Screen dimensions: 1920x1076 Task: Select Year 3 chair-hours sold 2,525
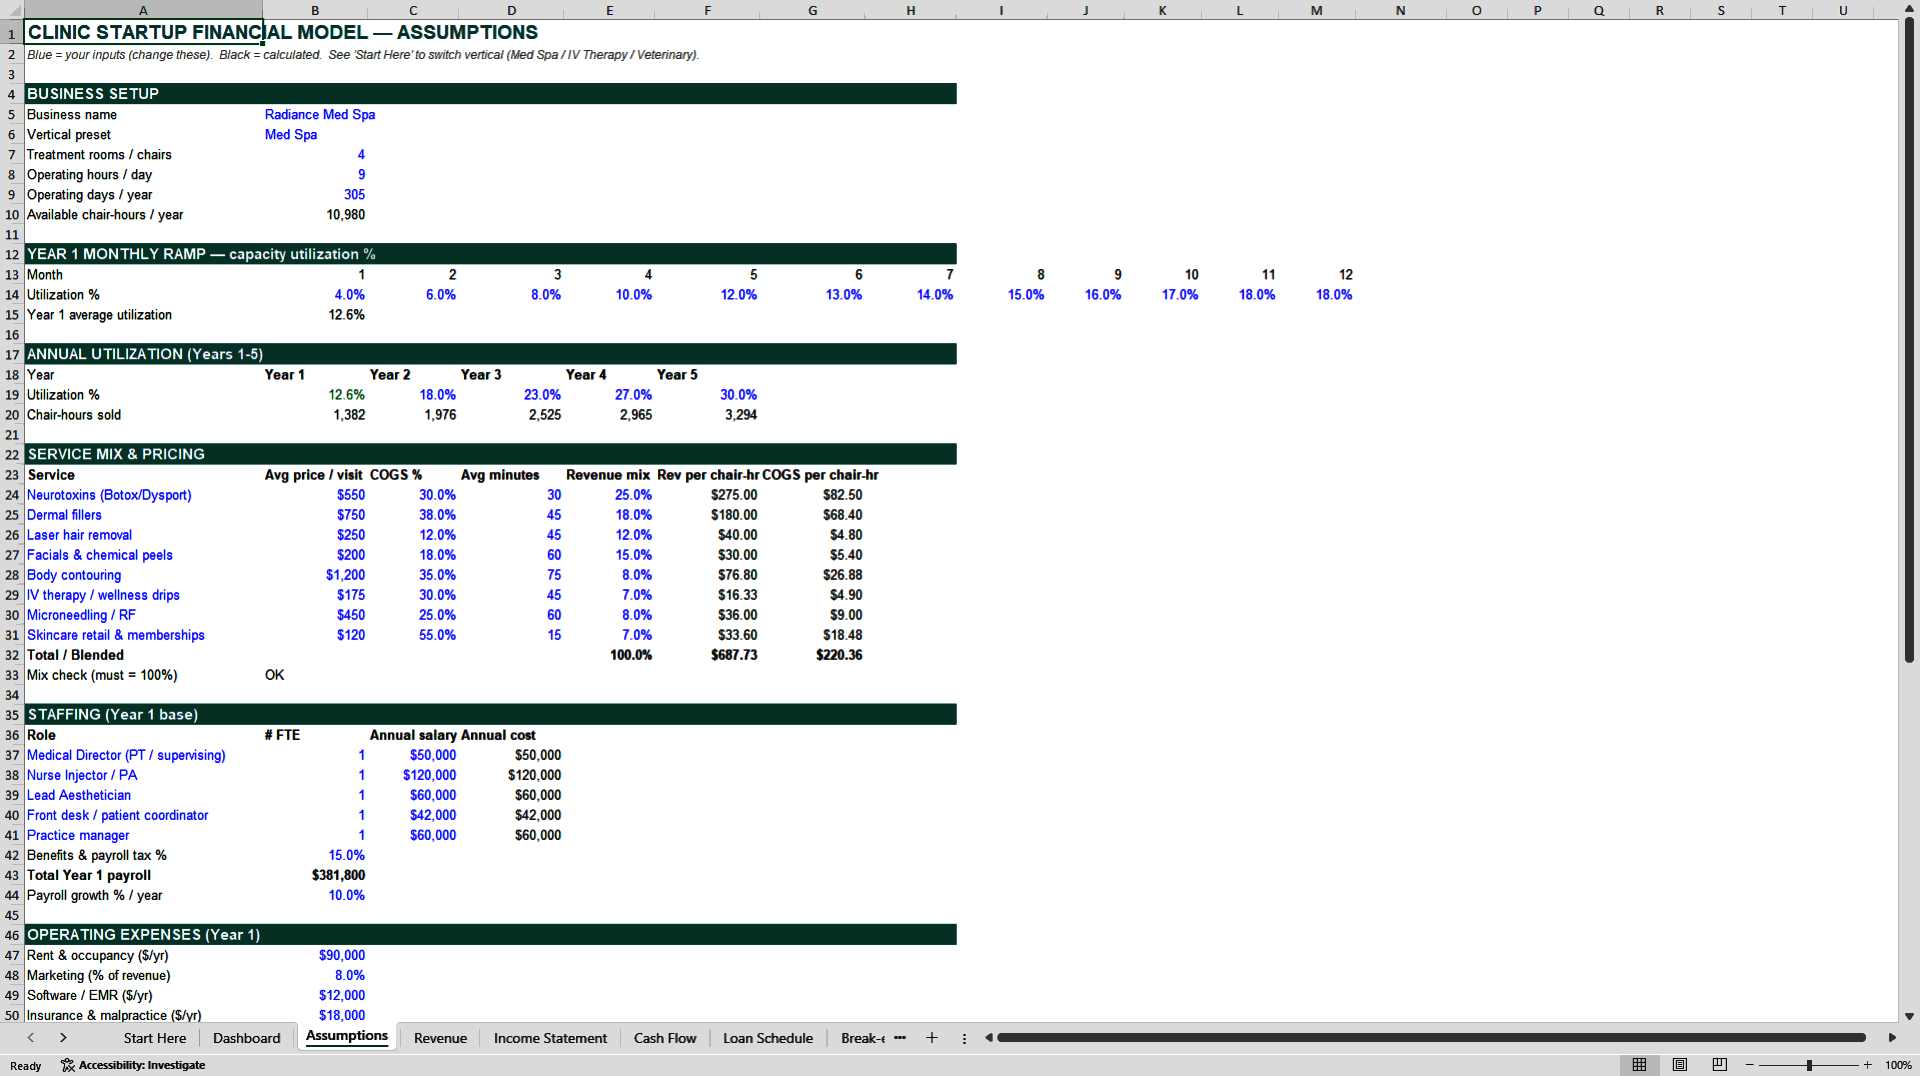tap(511, 415)
